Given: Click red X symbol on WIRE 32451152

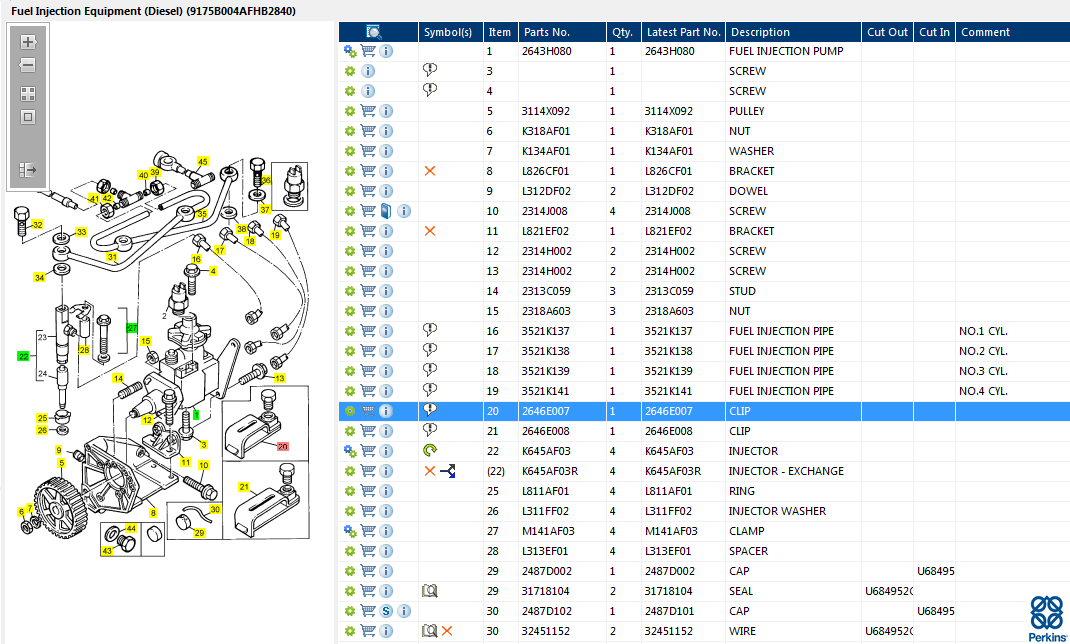Looking at the screenshot, I should (447, 631).
